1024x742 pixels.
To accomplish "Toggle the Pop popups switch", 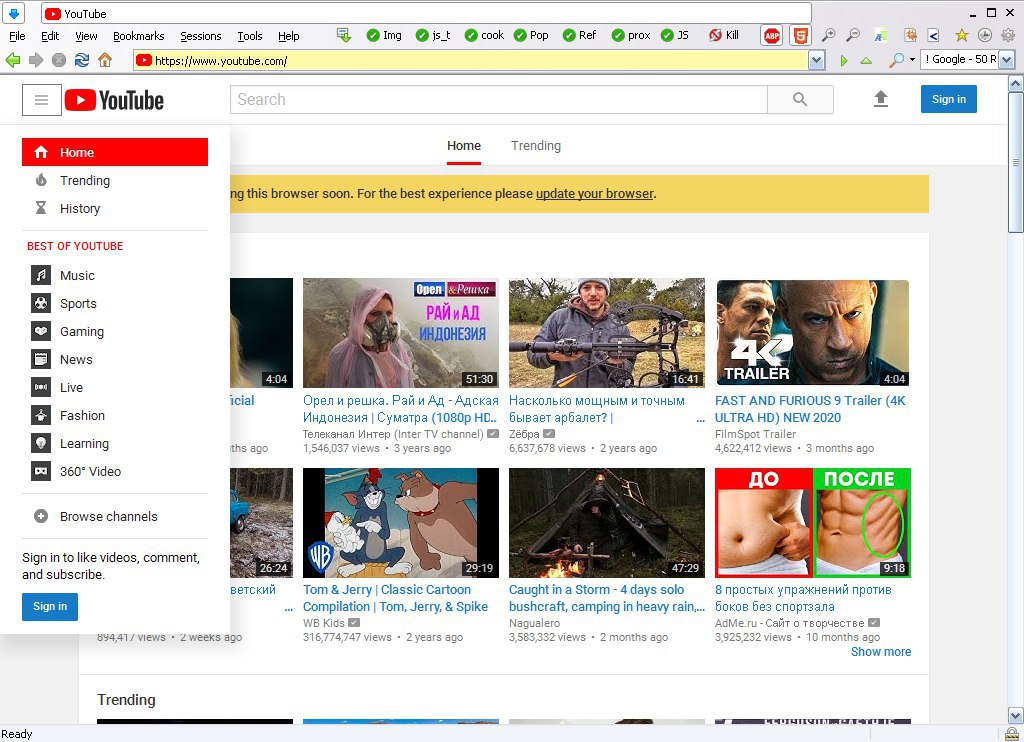I will (531, 35).
